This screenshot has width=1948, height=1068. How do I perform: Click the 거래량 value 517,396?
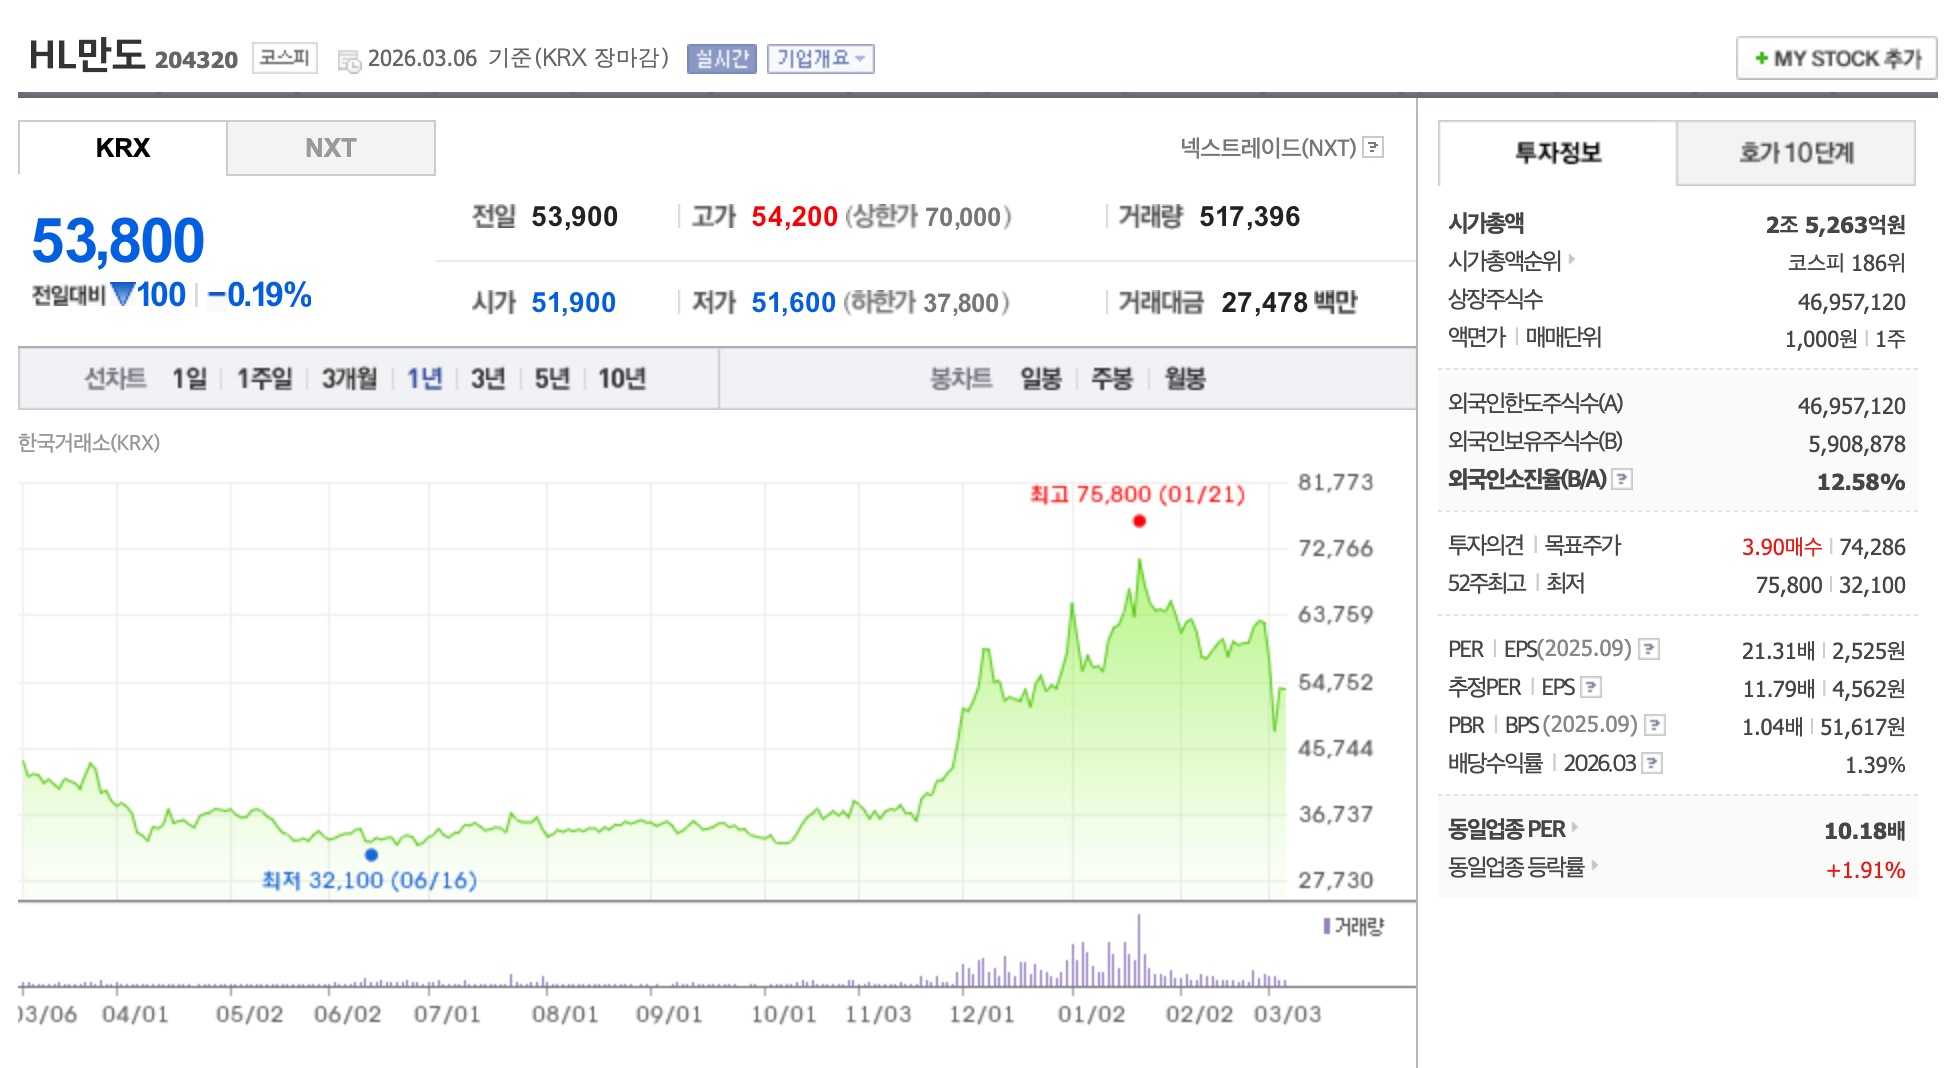(x=1249, y=217)
